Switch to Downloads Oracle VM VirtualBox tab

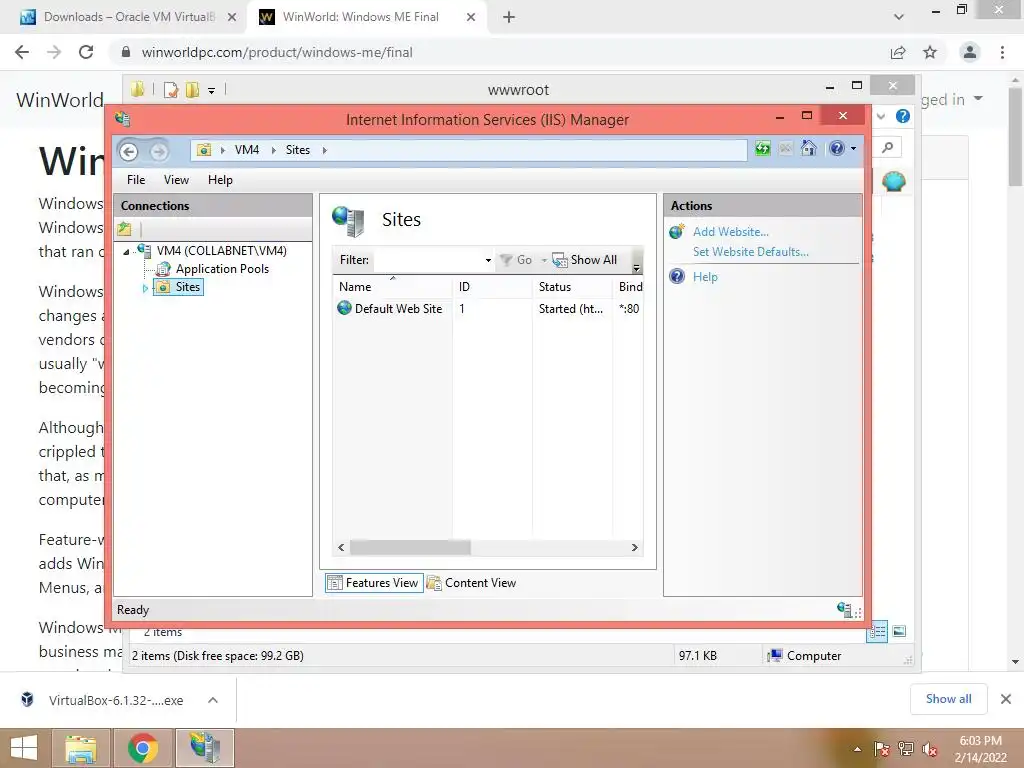pyautogui.click(x=128, y=17)
